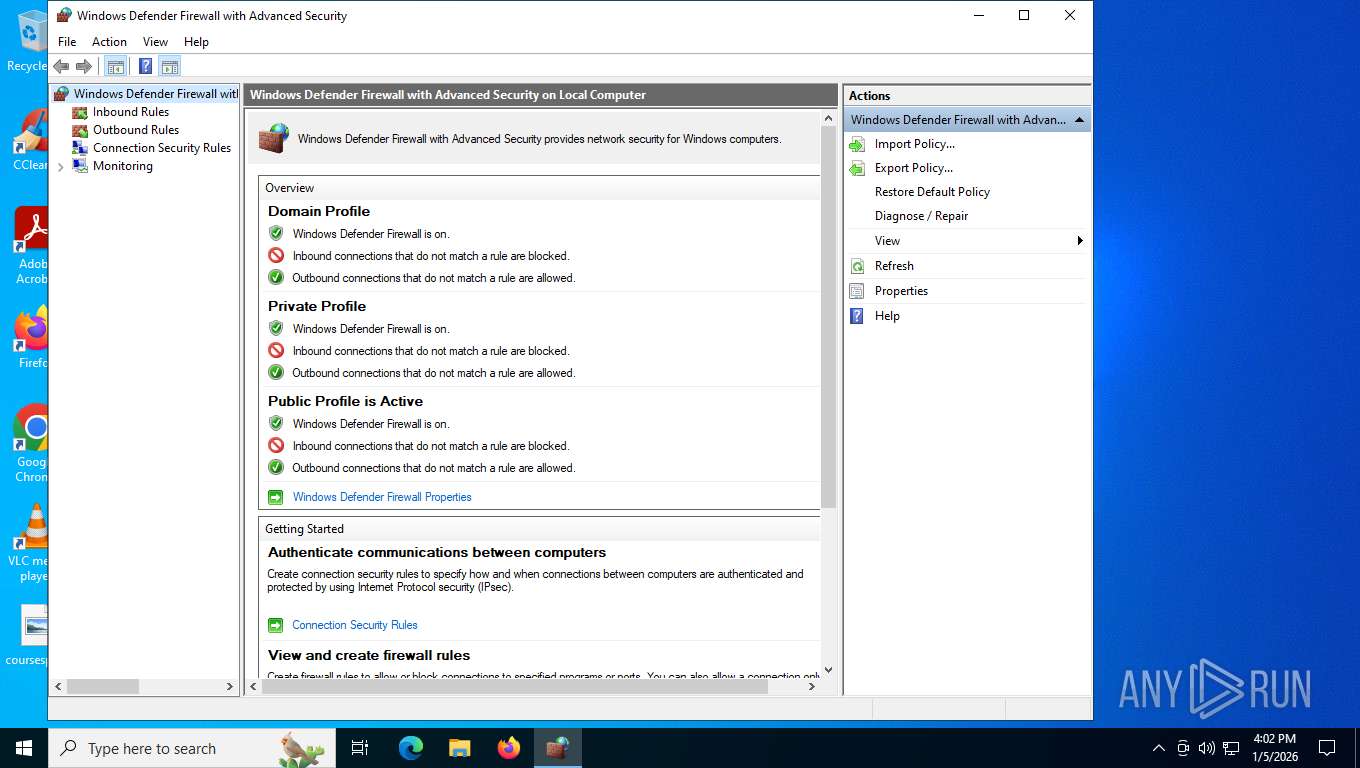Click the Connection Security Rules tree icon

(80, 148)
